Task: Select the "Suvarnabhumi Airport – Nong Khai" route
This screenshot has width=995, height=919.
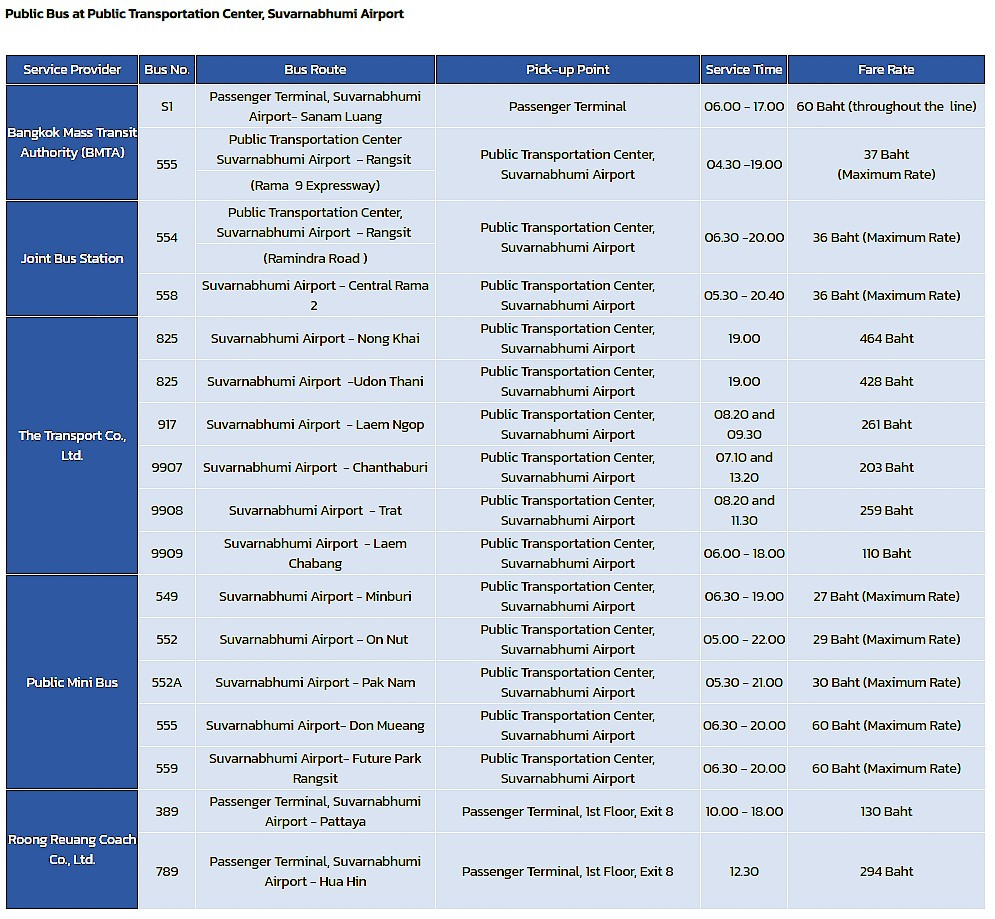Action: [315, 339]
